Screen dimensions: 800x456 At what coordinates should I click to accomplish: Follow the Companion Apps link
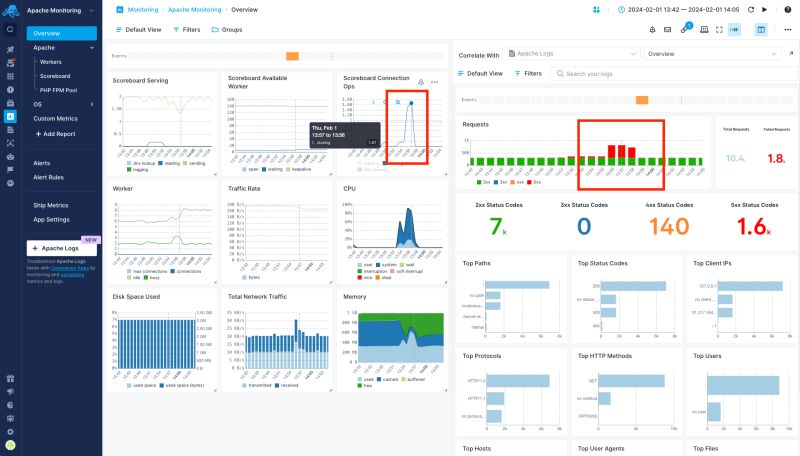point(70,268)
